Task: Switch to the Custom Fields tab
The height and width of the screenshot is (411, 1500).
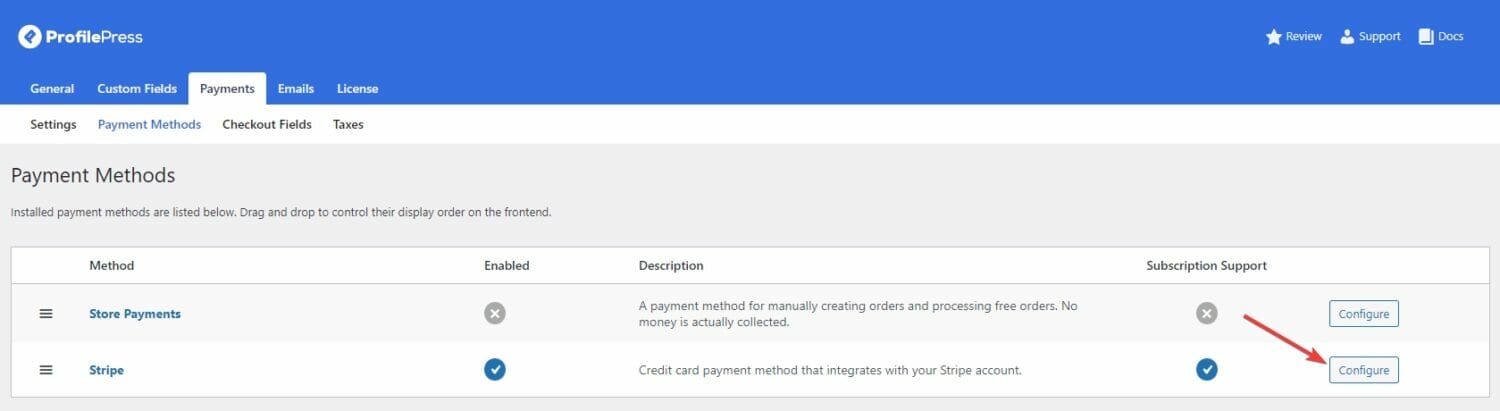Action: tap(137, 89)
